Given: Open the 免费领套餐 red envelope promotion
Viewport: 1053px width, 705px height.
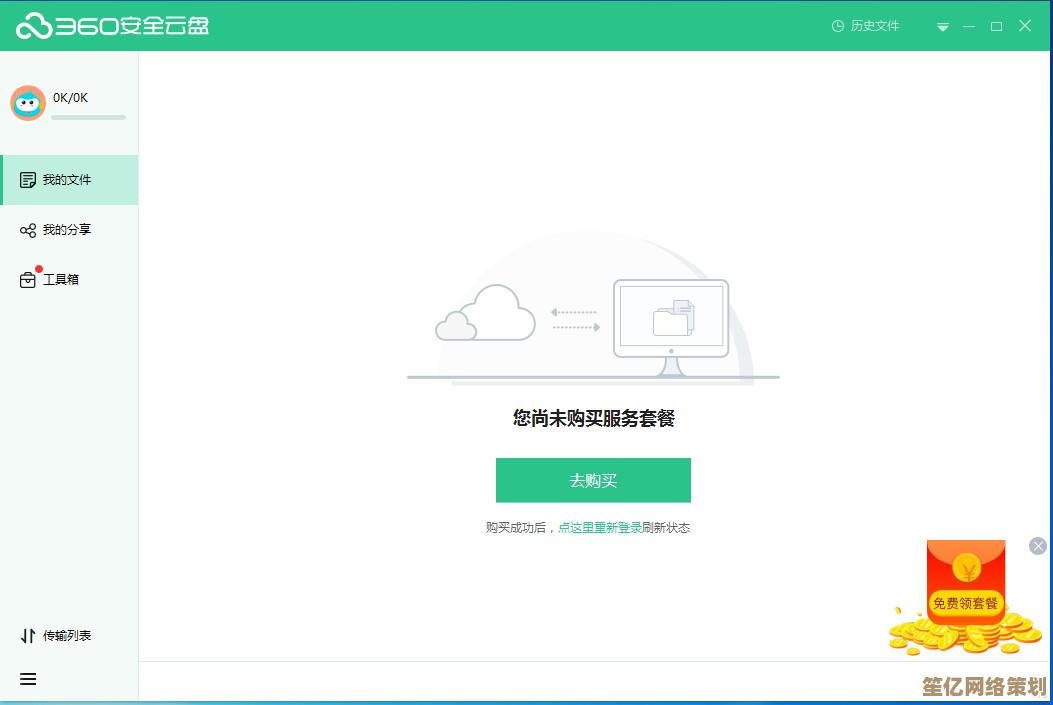Looking at the screenshot, I should point(965,602).
